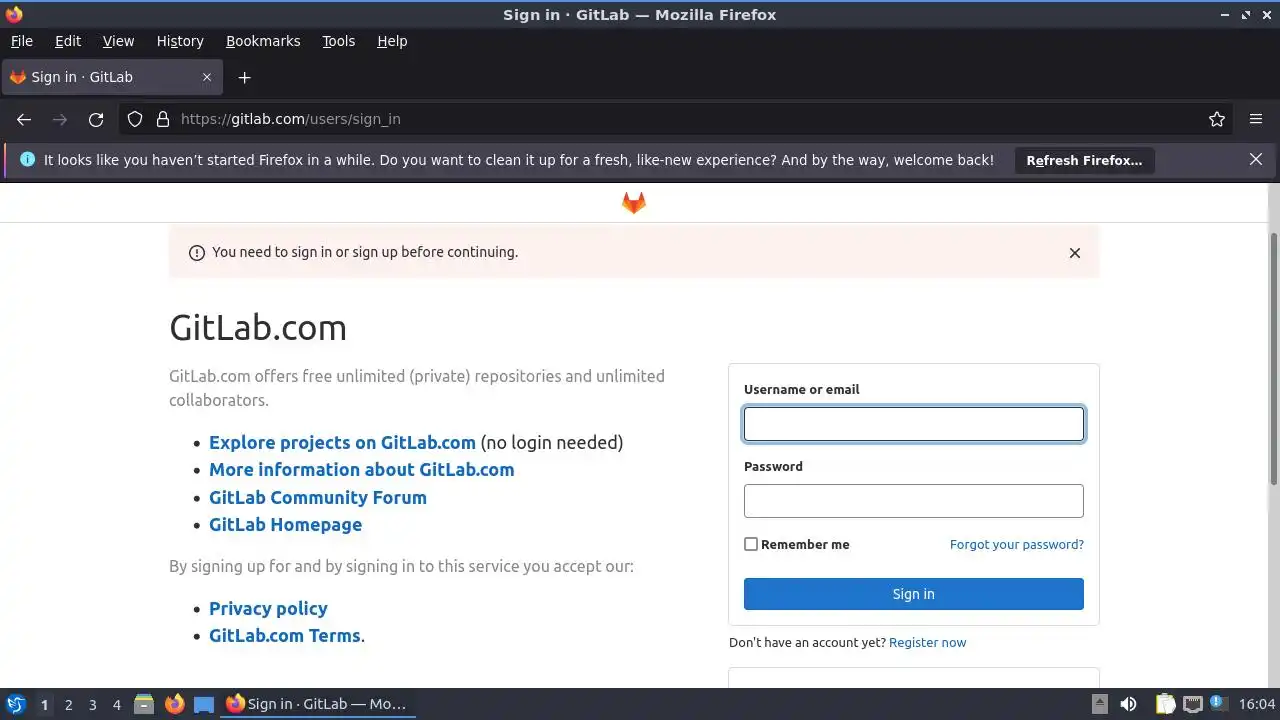Click the 16:04 clock
Image resolution: width=1280 pixels, height=720 pixels.
click(x=1257, y=704)
